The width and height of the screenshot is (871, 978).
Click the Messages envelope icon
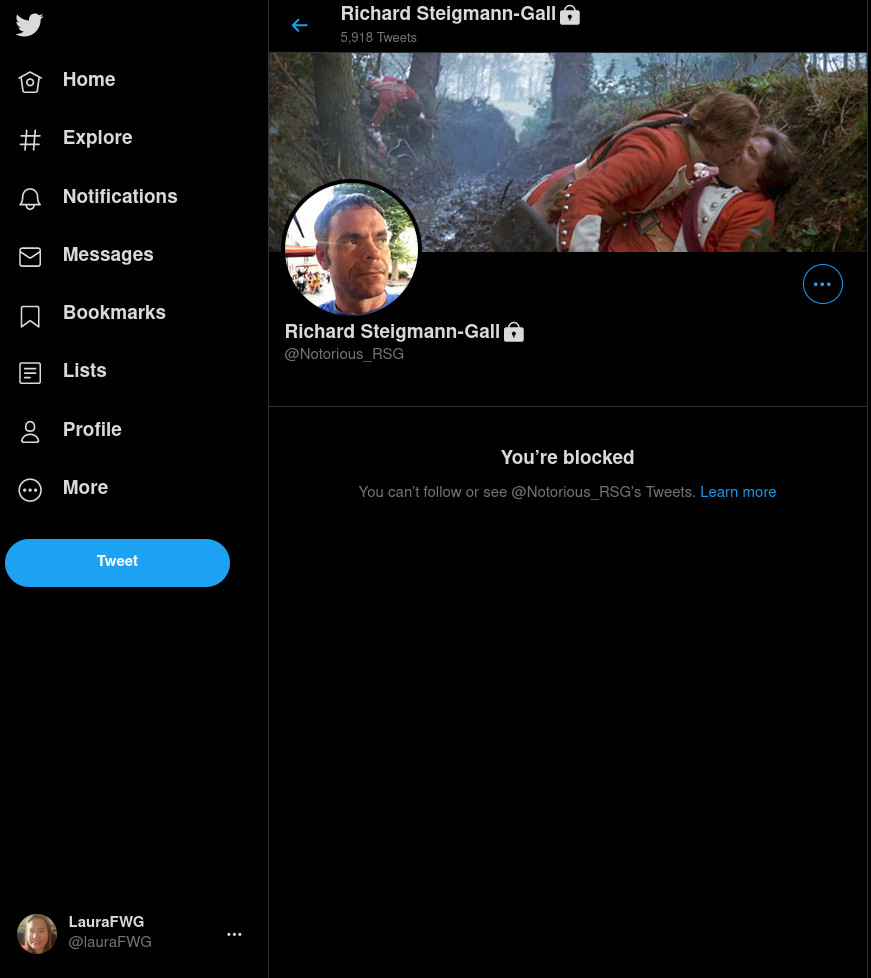point(30,256)
